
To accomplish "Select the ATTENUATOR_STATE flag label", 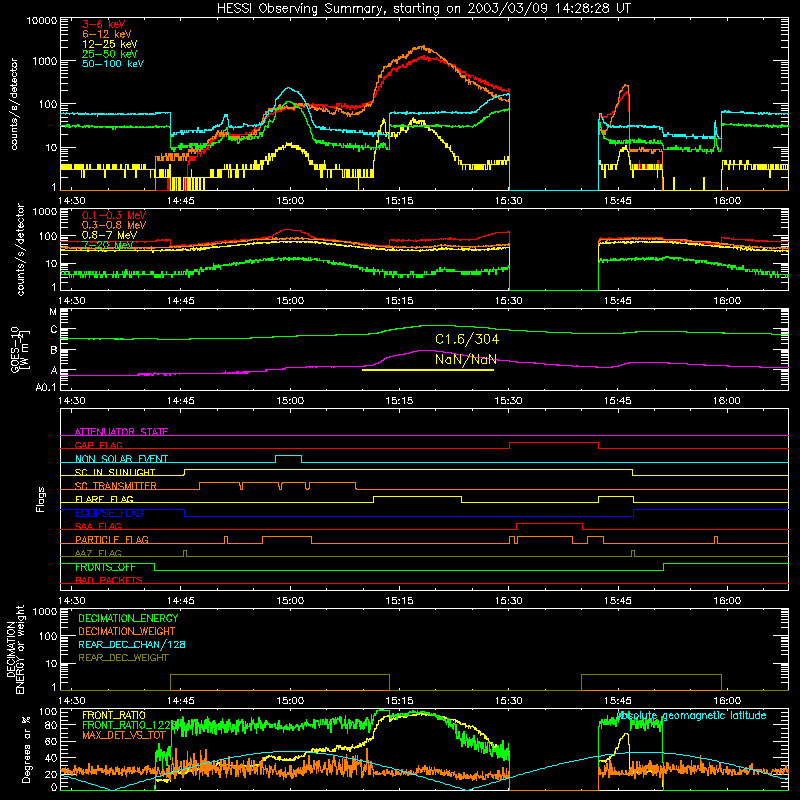I will click(x=121, y=432).
